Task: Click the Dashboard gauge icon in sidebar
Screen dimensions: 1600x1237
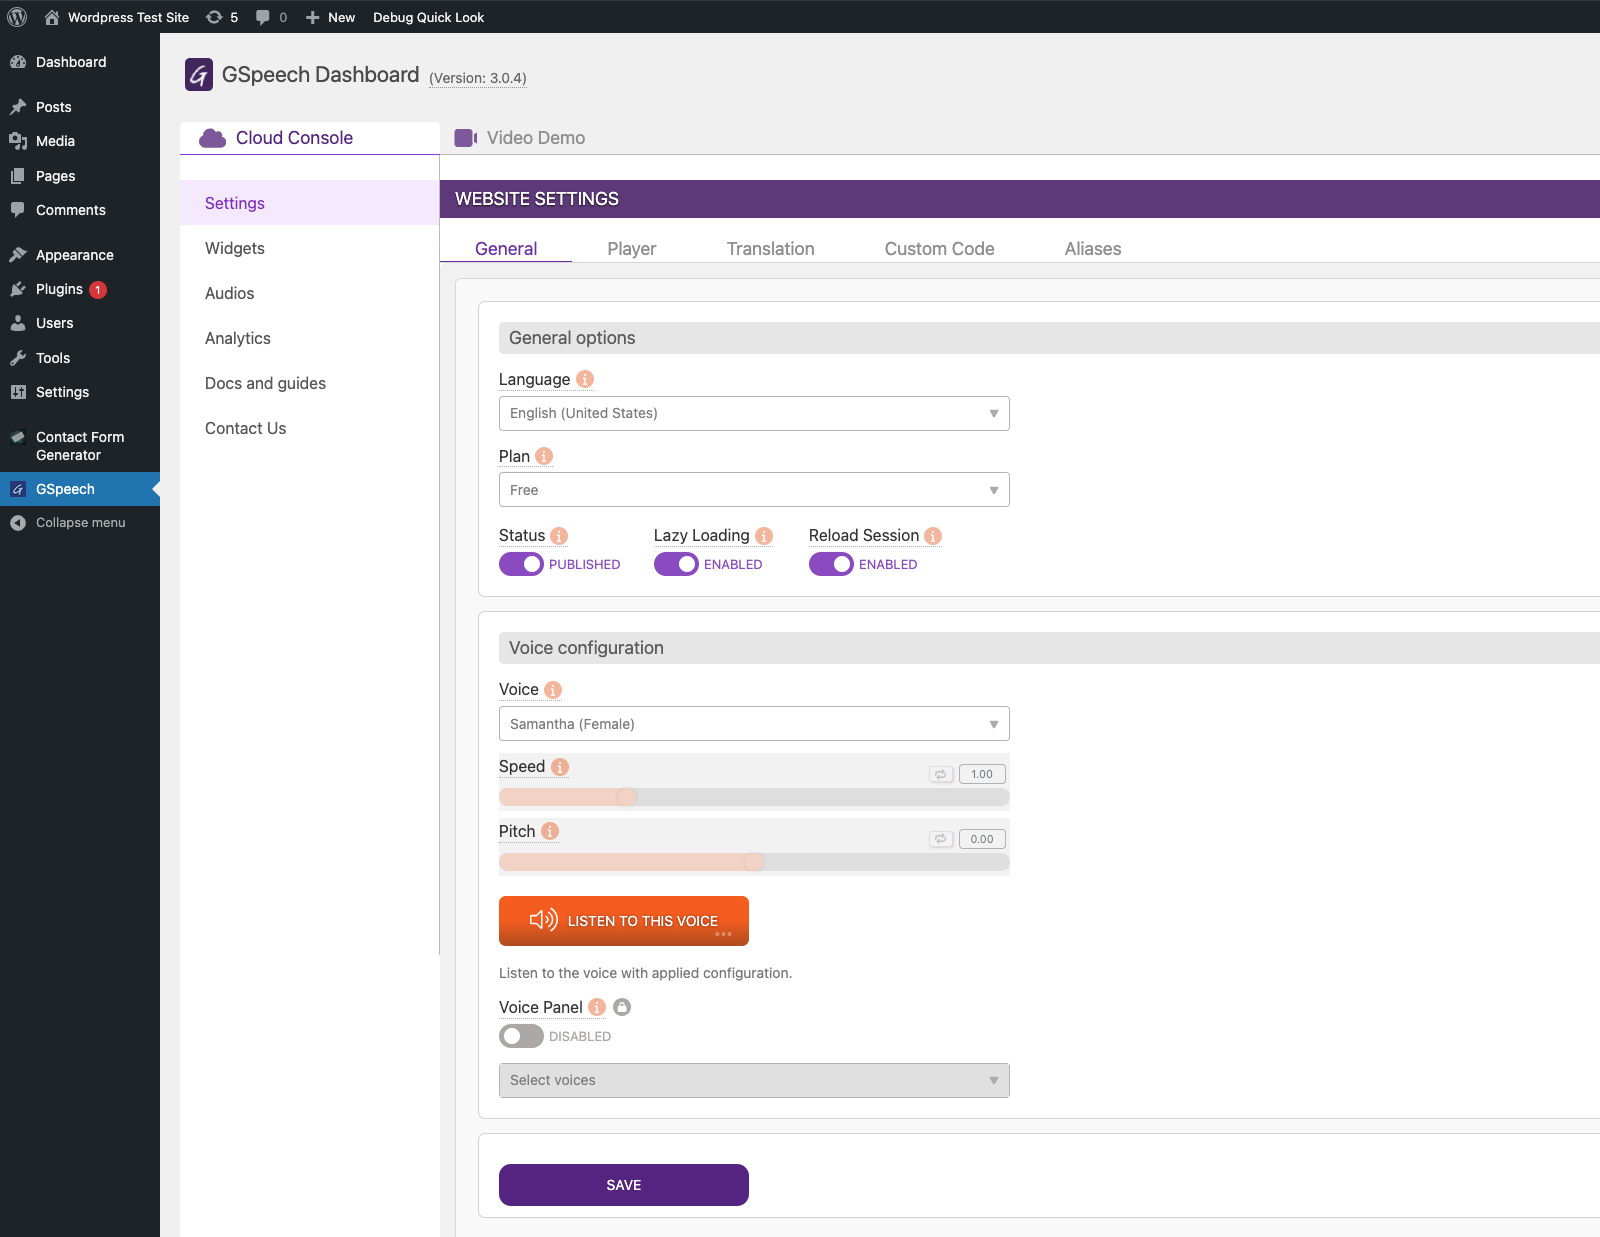Action: [x=18, y=62]
